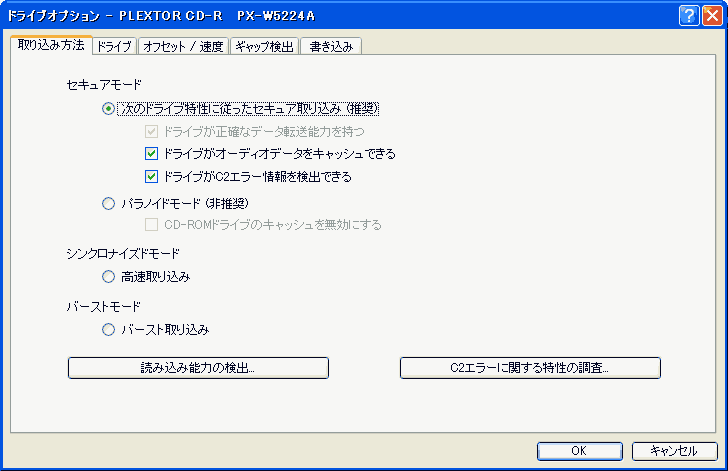Select secure extraction radio button (推奨)
Image resolution: width=728 pixels, height=471 pixels.
click(108, 109)
